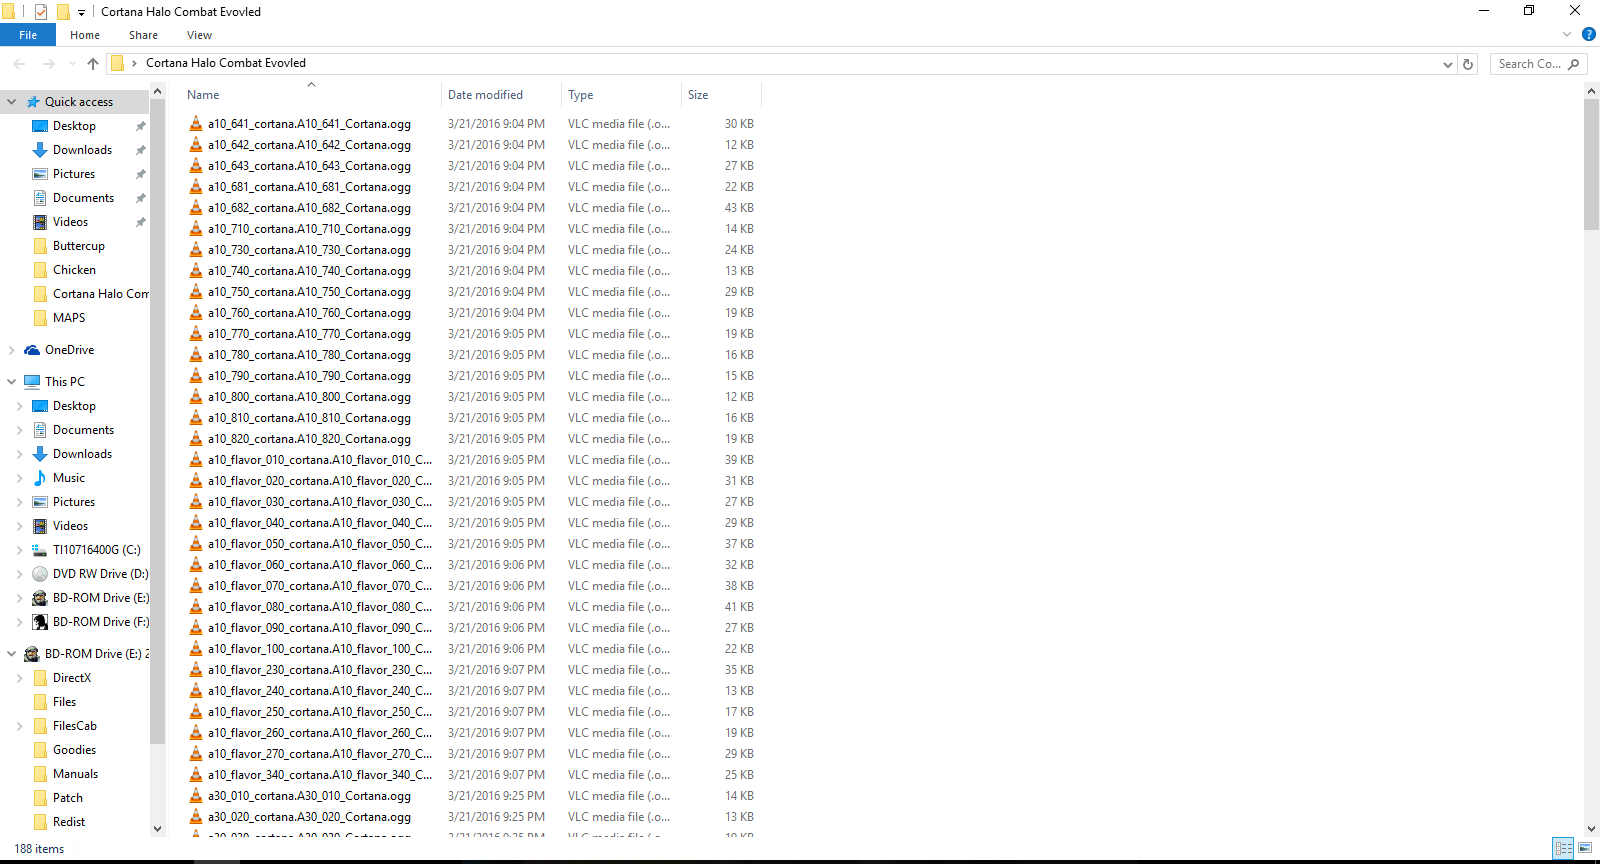
Task: Go up one folder level arrow
Action: click(93, 64)
